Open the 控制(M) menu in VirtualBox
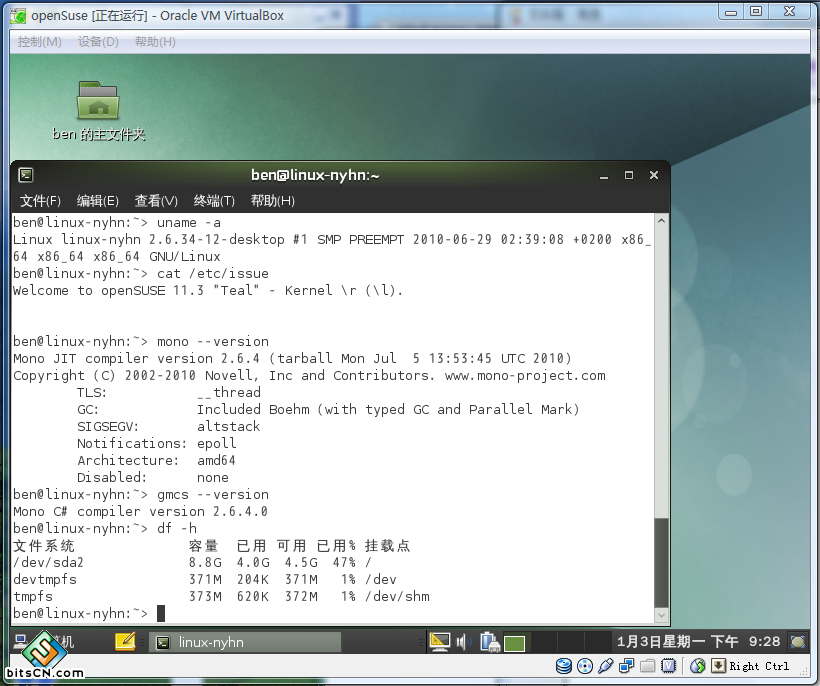The width and height of the screenshot is (820, 686). (39, 42)
